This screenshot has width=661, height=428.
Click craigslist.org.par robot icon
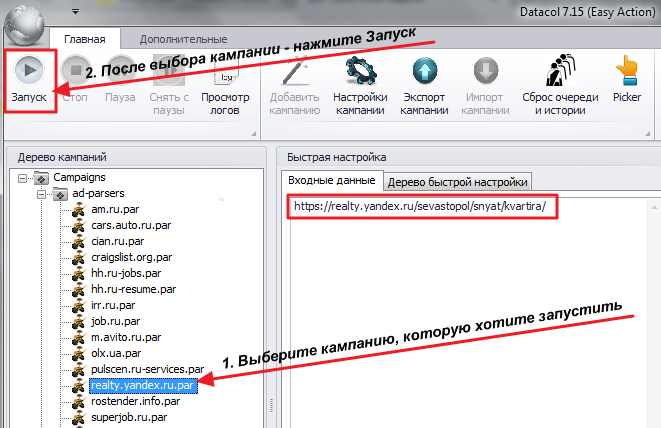tap(79, 258)
